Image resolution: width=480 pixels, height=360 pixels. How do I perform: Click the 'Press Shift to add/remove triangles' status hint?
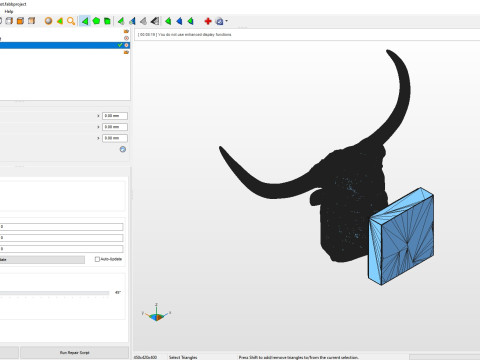299,357
